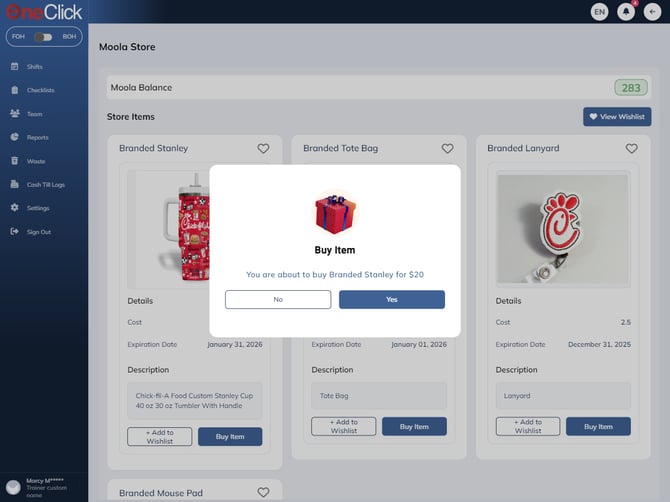Screen dimensions: 670x502
Task: Click the OneClick logo
Action: 43,12
